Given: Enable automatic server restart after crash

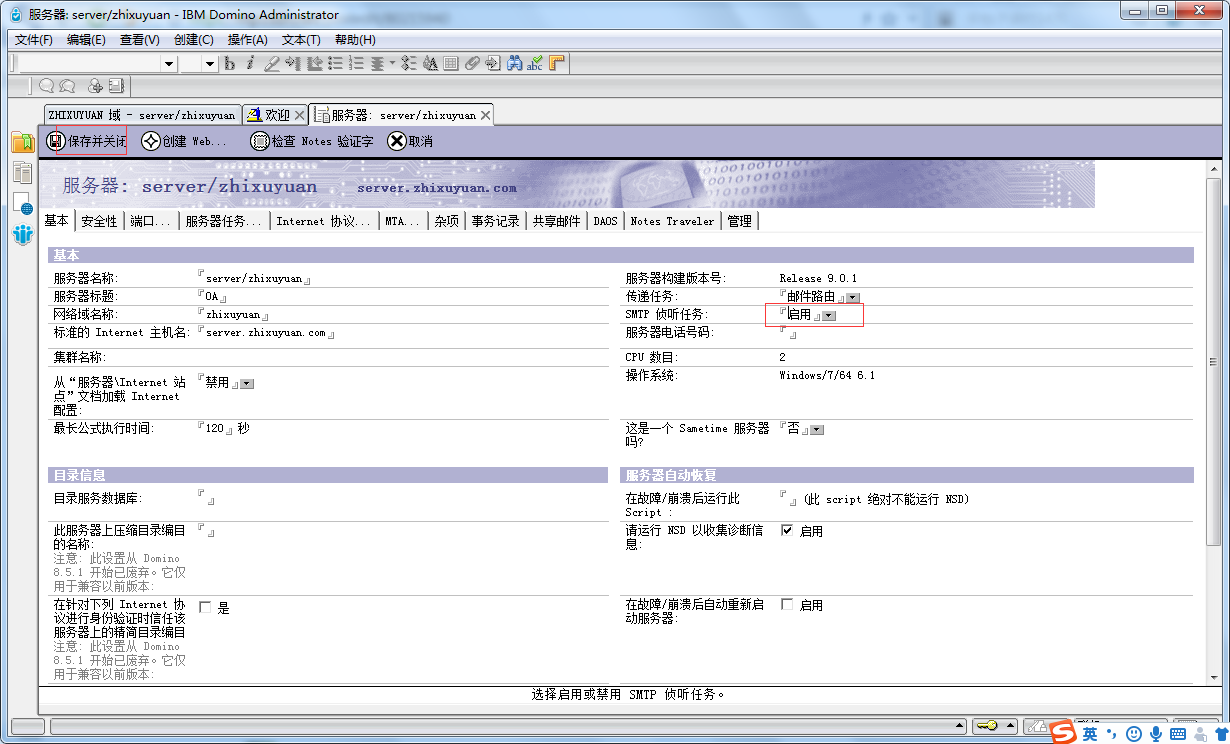Looking at the screenshot, I should pos(787,605).
